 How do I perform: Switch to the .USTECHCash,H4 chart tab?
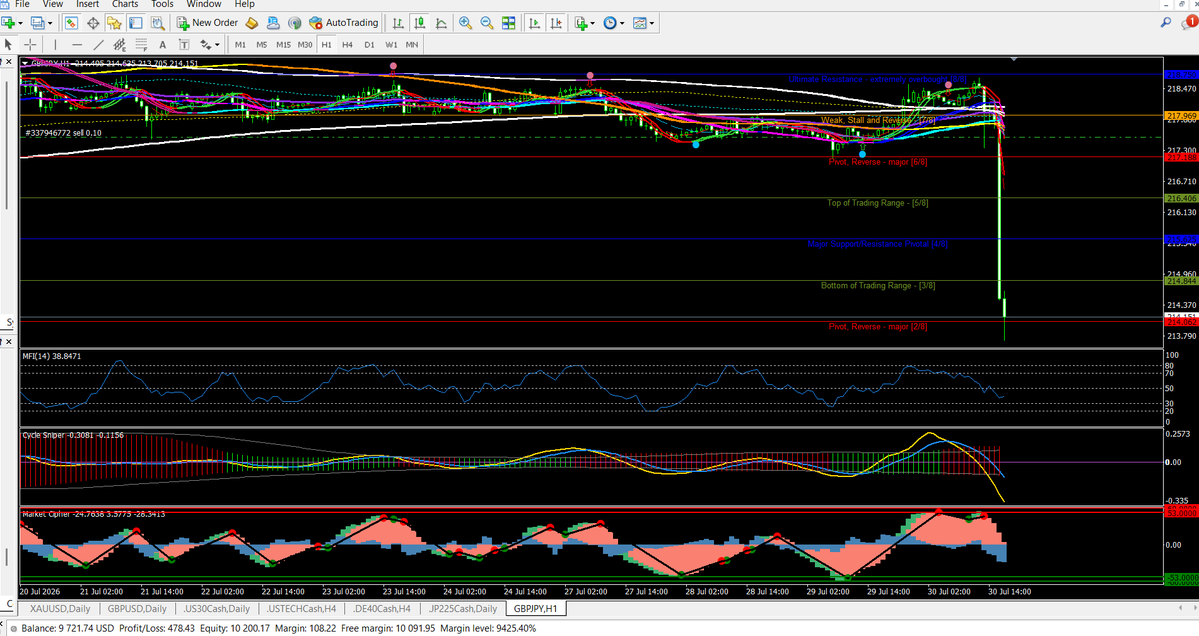click(x=301, y=609)
